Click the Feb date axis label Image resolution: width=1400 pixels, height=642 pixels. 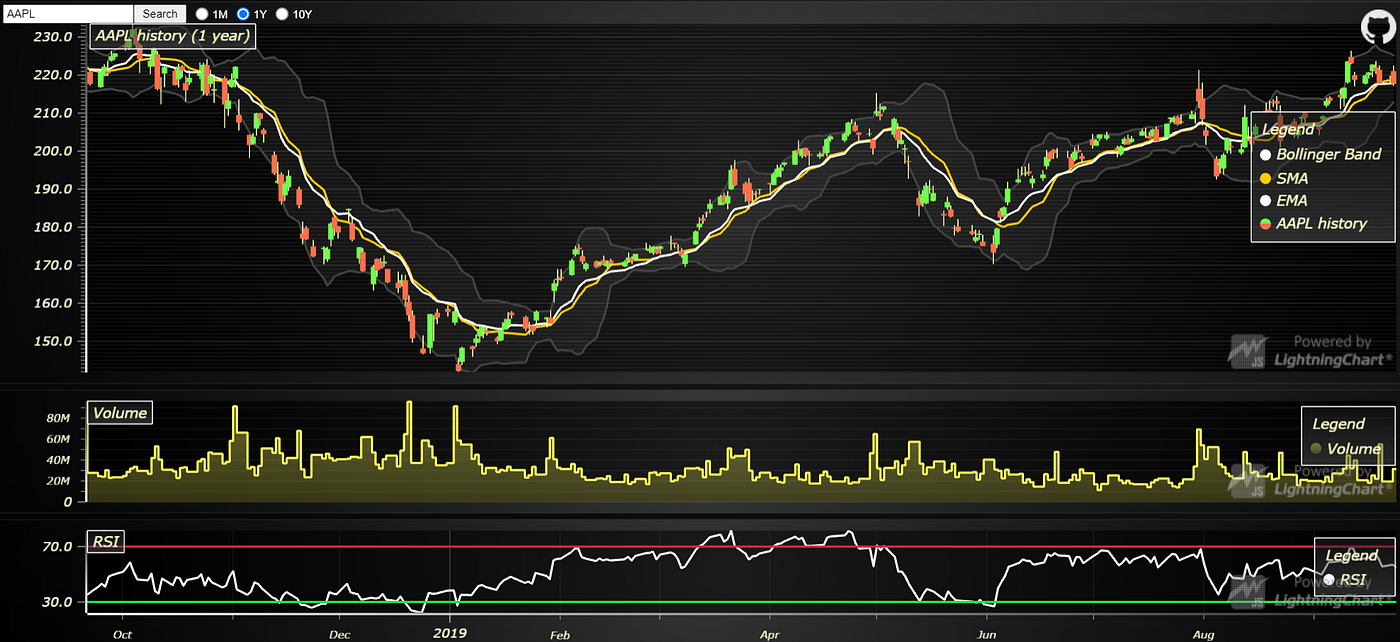point(559,634)
